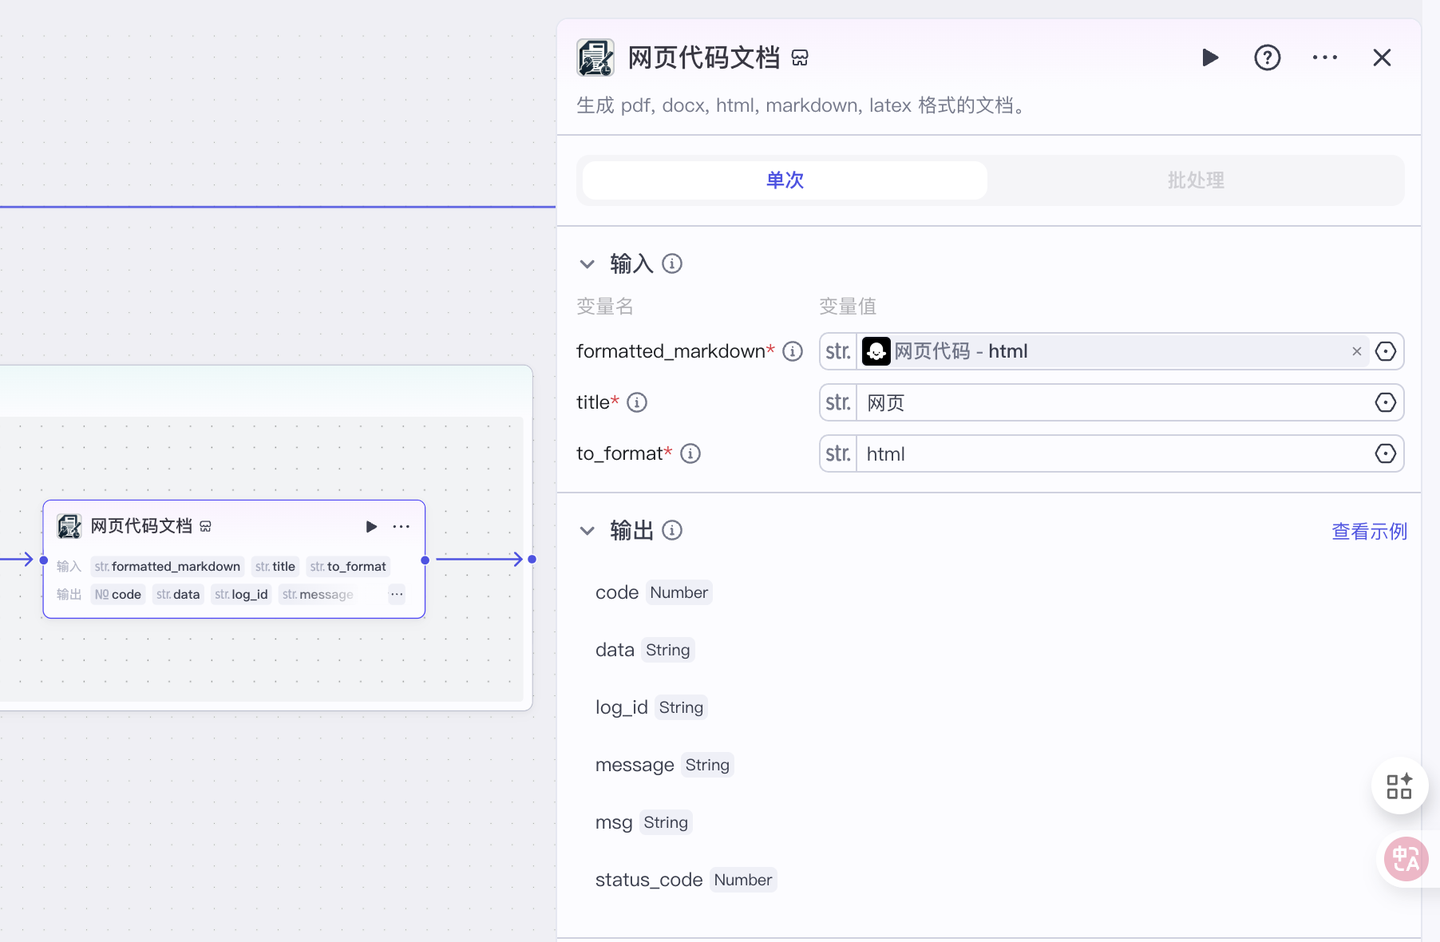1440x942 pixels.
Task: Show info for the to_format parameter
Action: pos(690,454)
